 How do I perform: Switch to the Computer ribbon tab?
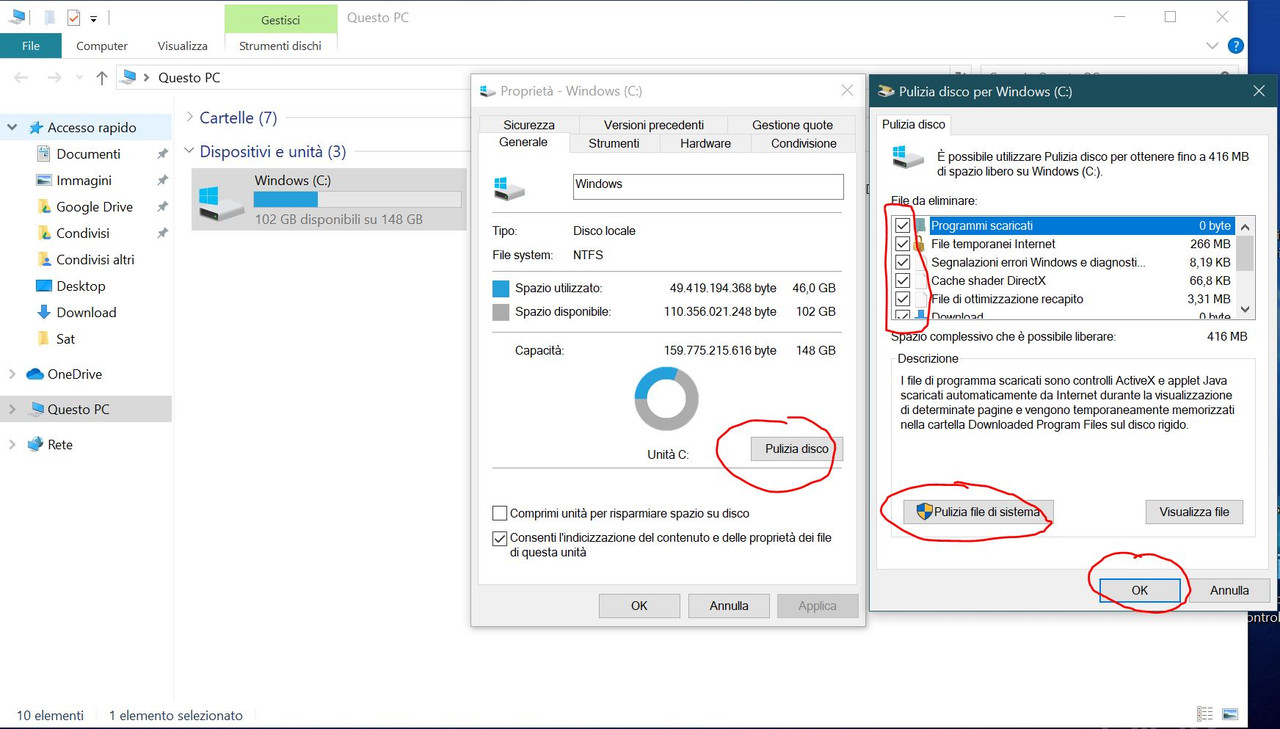[102, 45]
